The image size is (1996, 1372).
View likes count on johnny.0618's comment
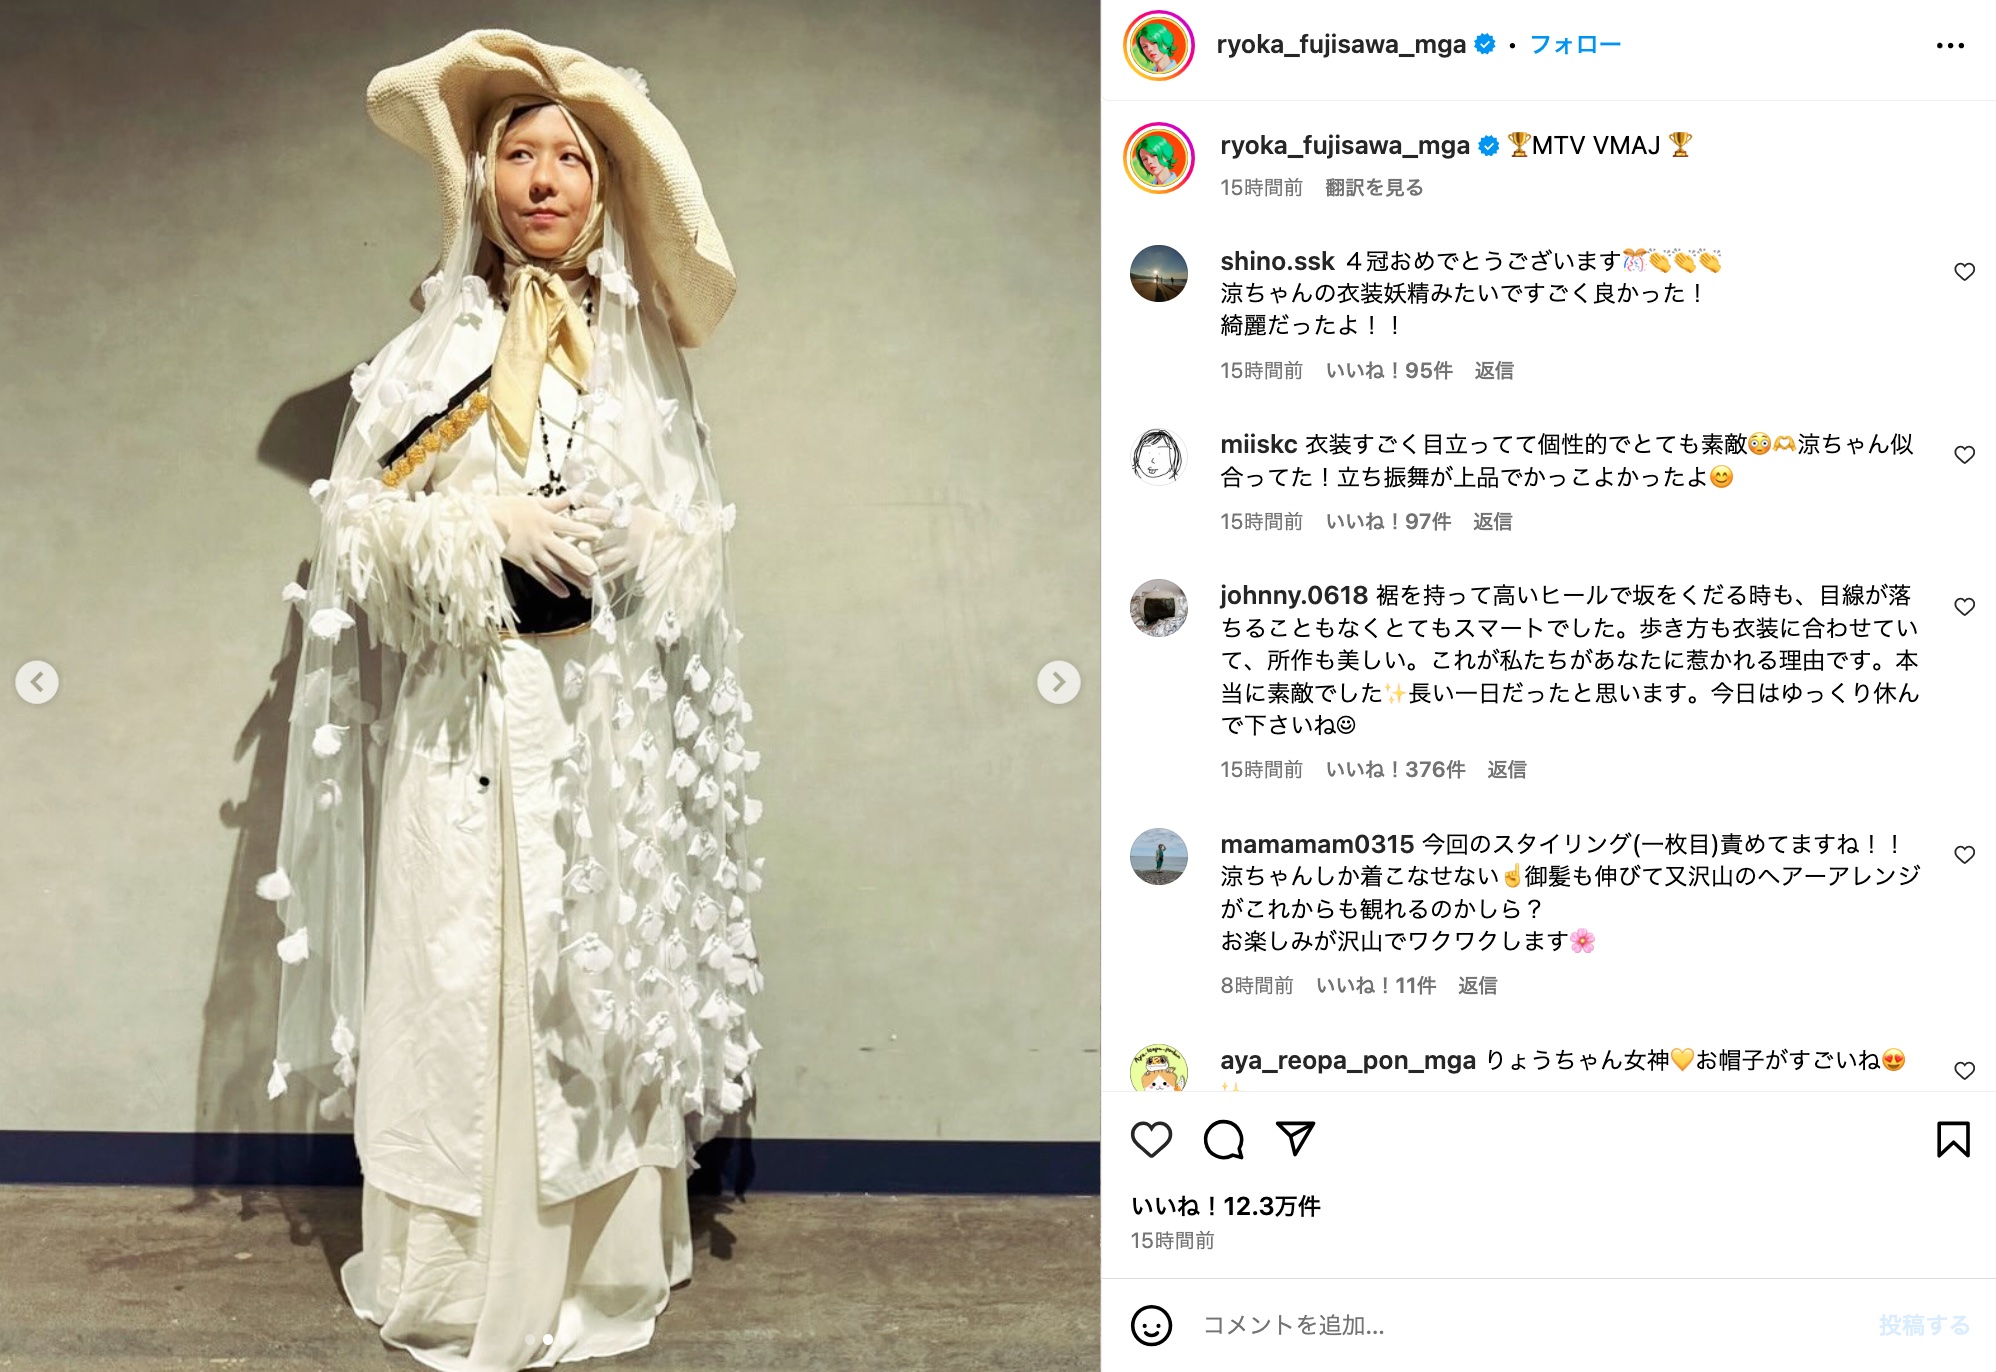1395,769
